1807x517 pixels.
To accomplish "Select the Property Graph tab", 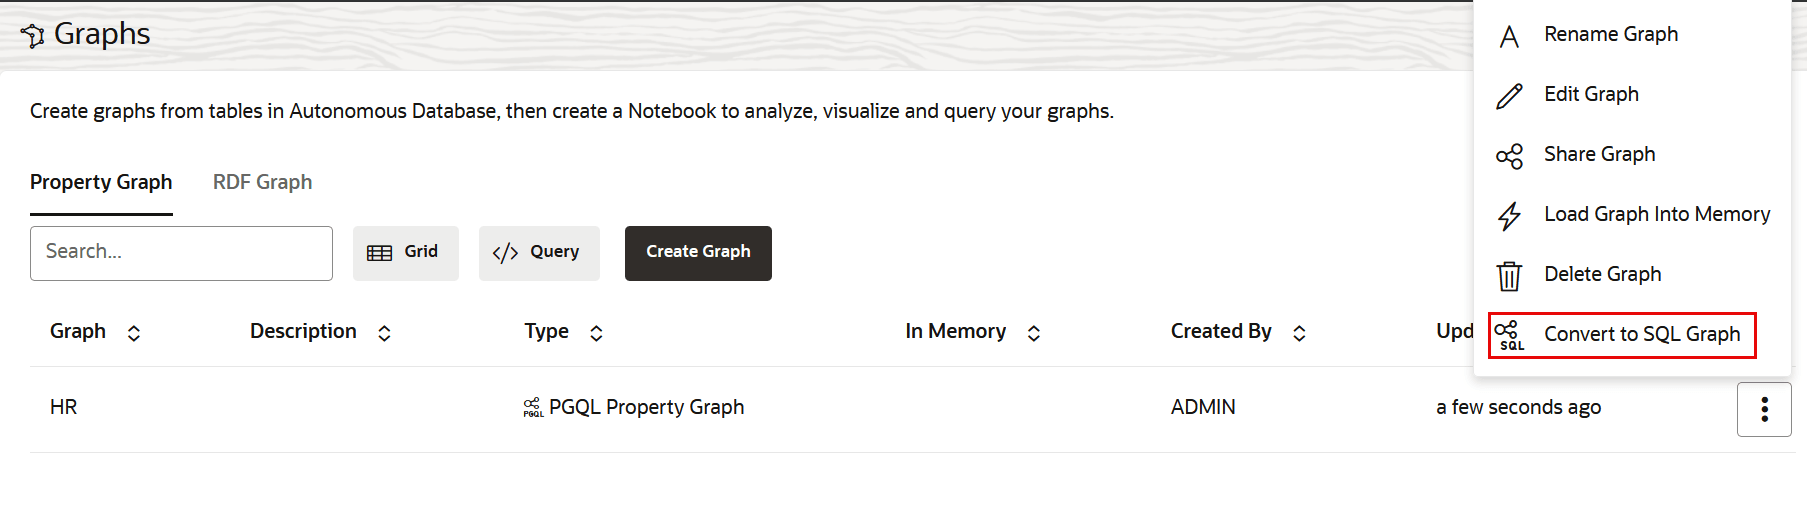I will click(x=101, y=182).
